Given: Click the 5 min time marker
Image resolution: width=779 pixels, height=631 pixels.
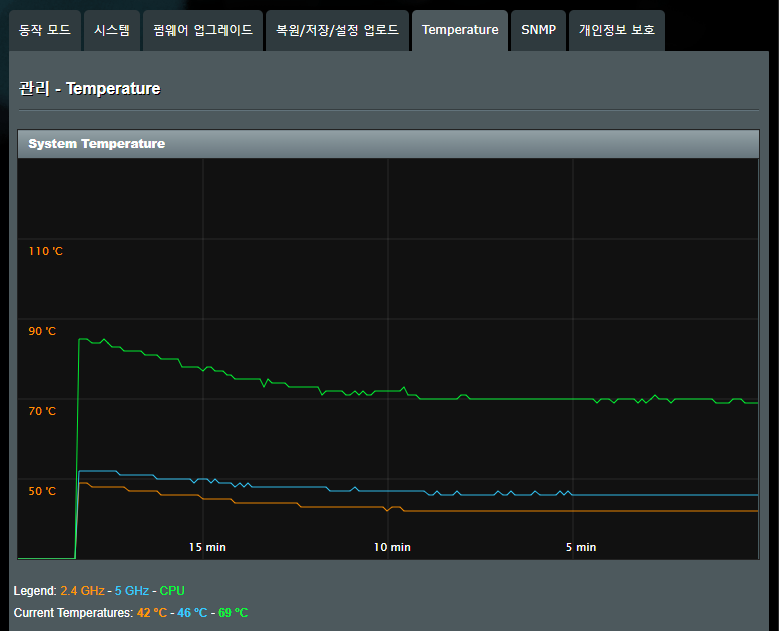Looking at the screenshot, I should coord(581,547).
